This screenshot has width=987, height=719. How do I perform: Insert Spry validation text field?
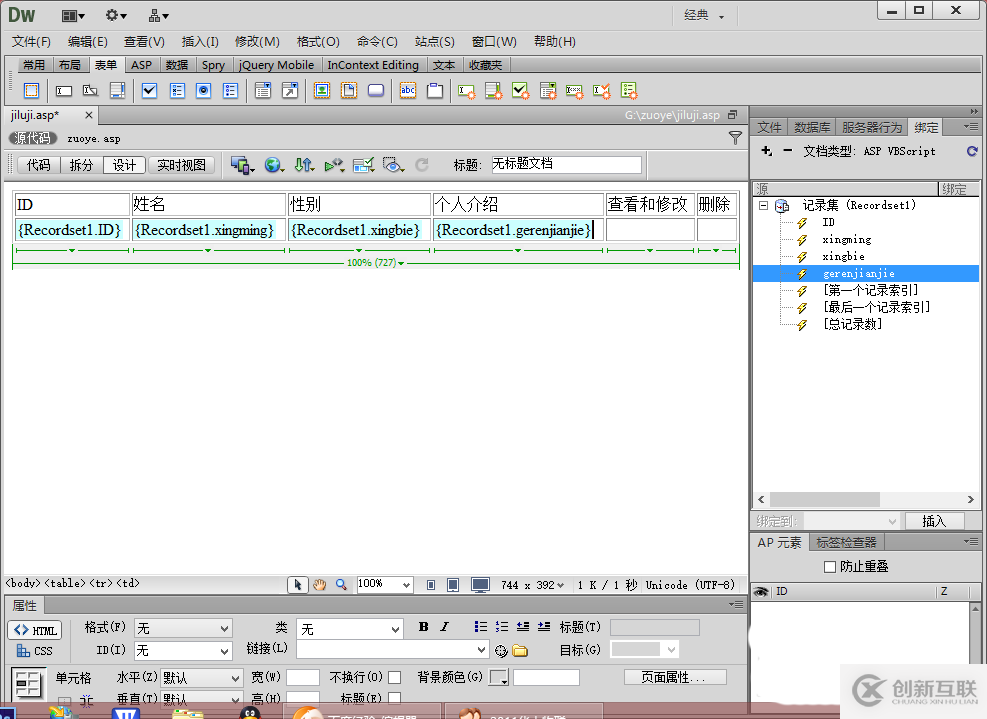[466, 92]
